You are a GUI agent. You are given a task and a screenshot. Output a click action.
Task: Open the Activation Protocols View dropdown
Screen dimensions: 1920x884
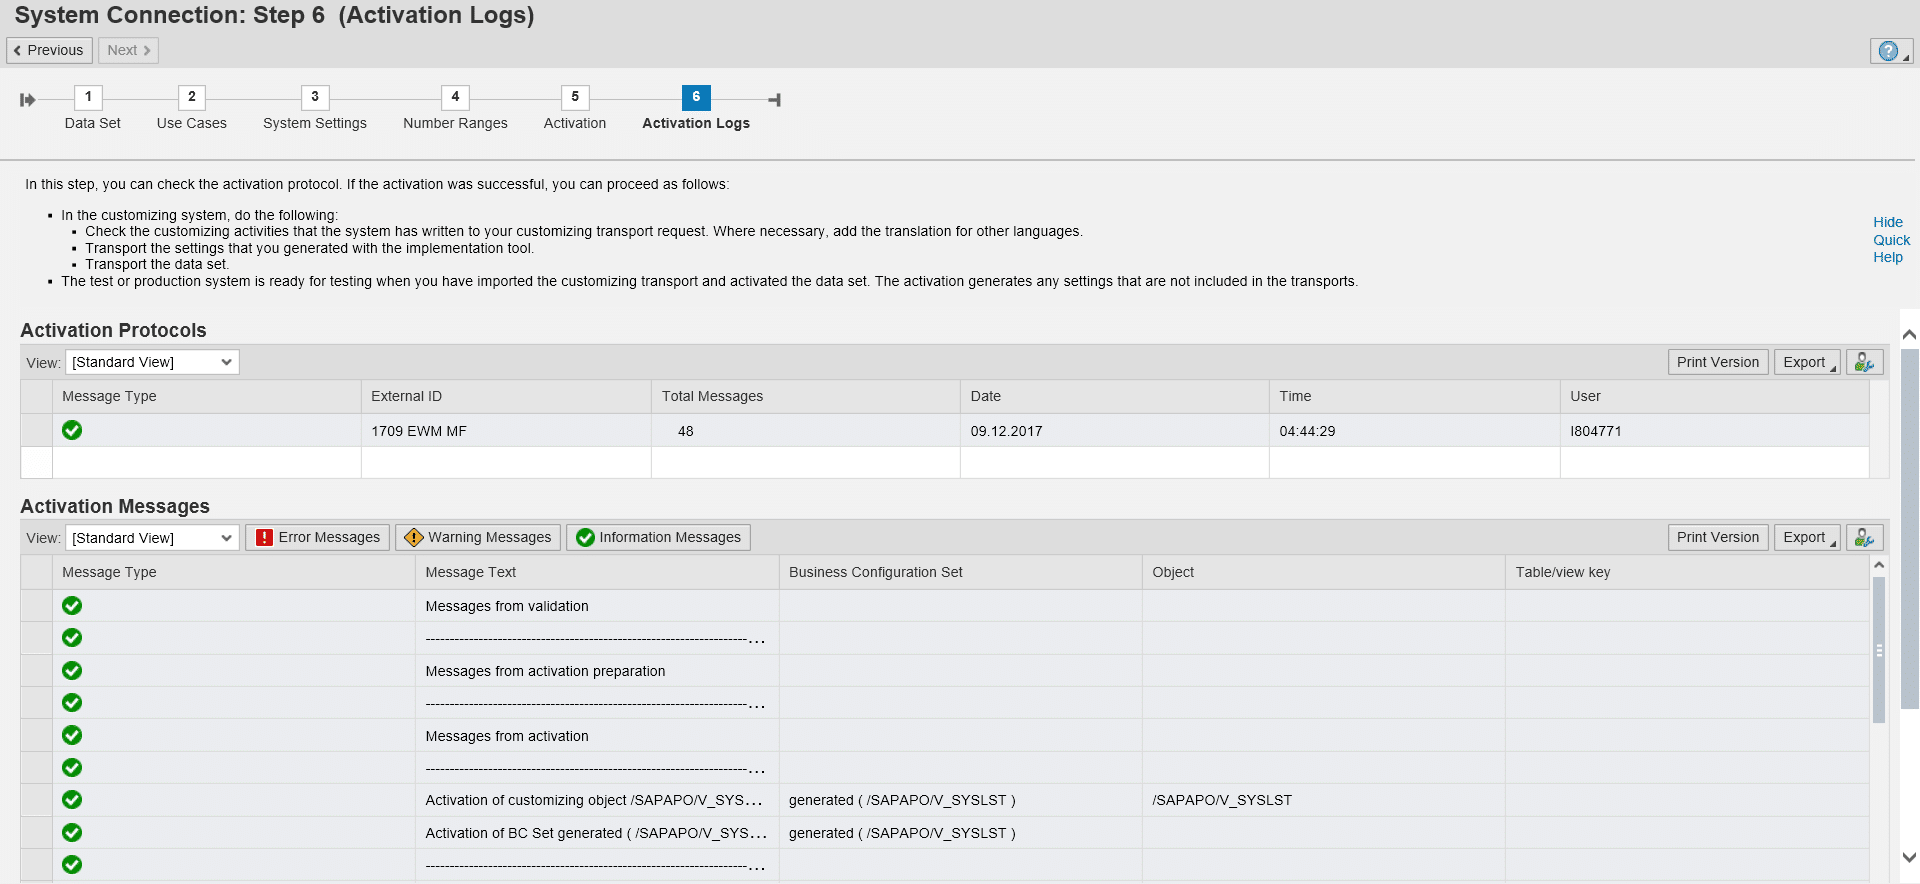pos(152,362)
